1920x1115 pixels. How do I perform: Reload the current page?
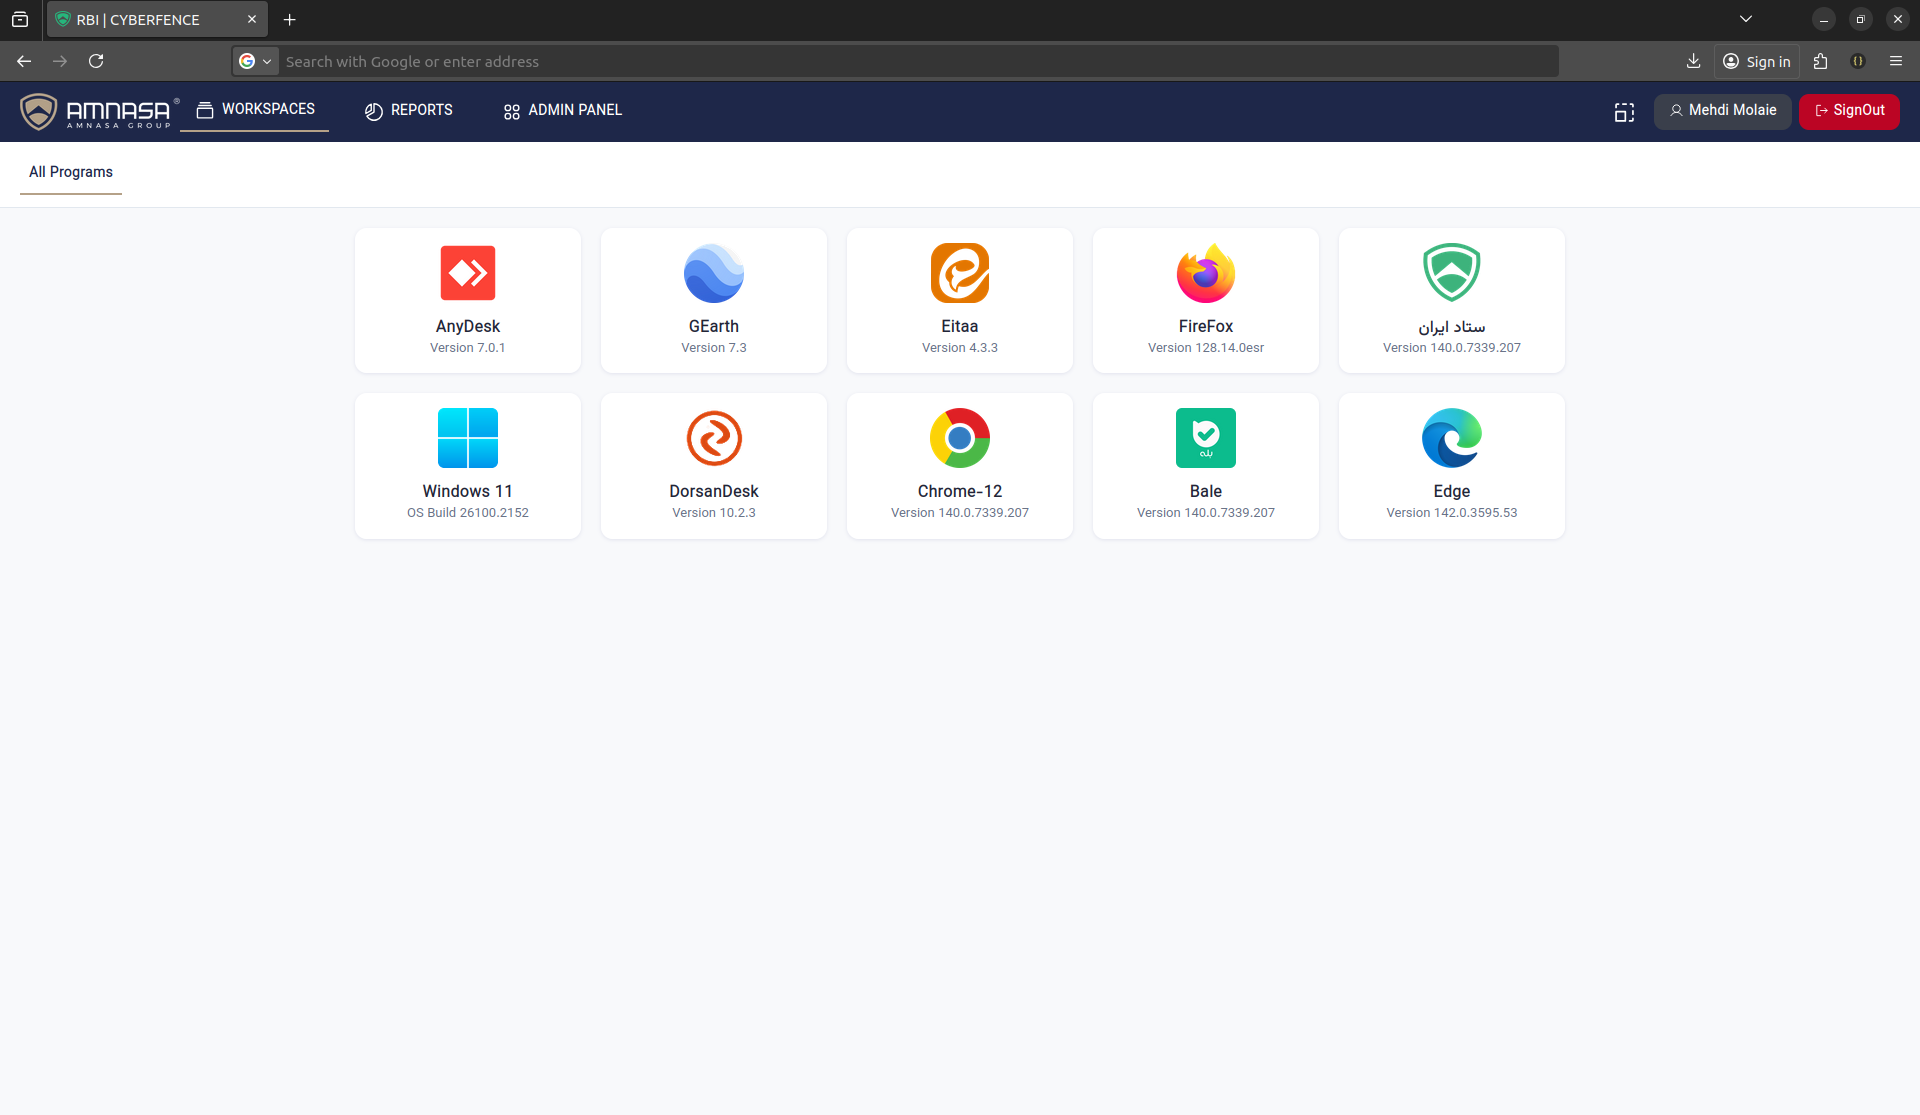(x=96, y=61)
